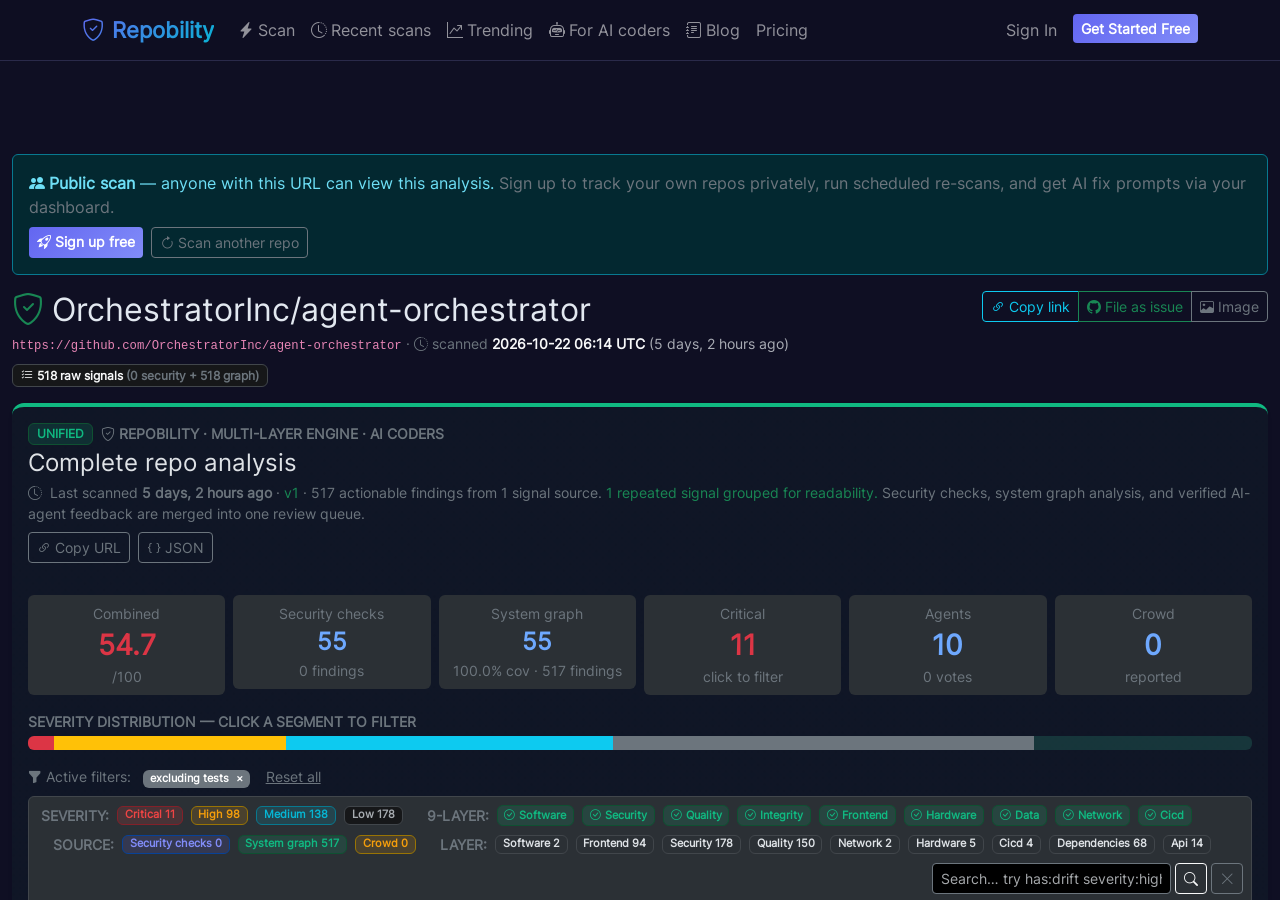Select the blue medium severity segment

pyautogui.click(x=449, y=743)
